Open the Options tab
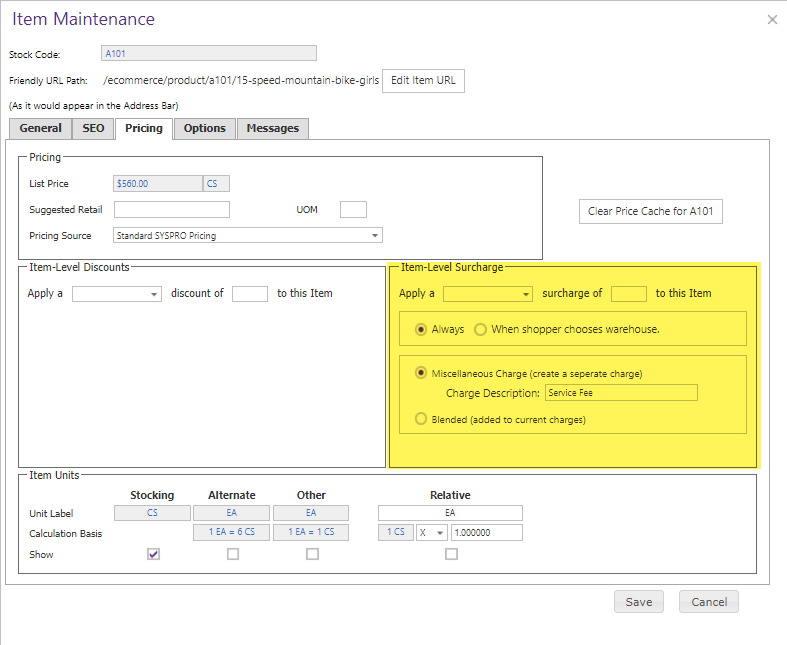Viewport: 787px width, 645px height. click(205, 128)
